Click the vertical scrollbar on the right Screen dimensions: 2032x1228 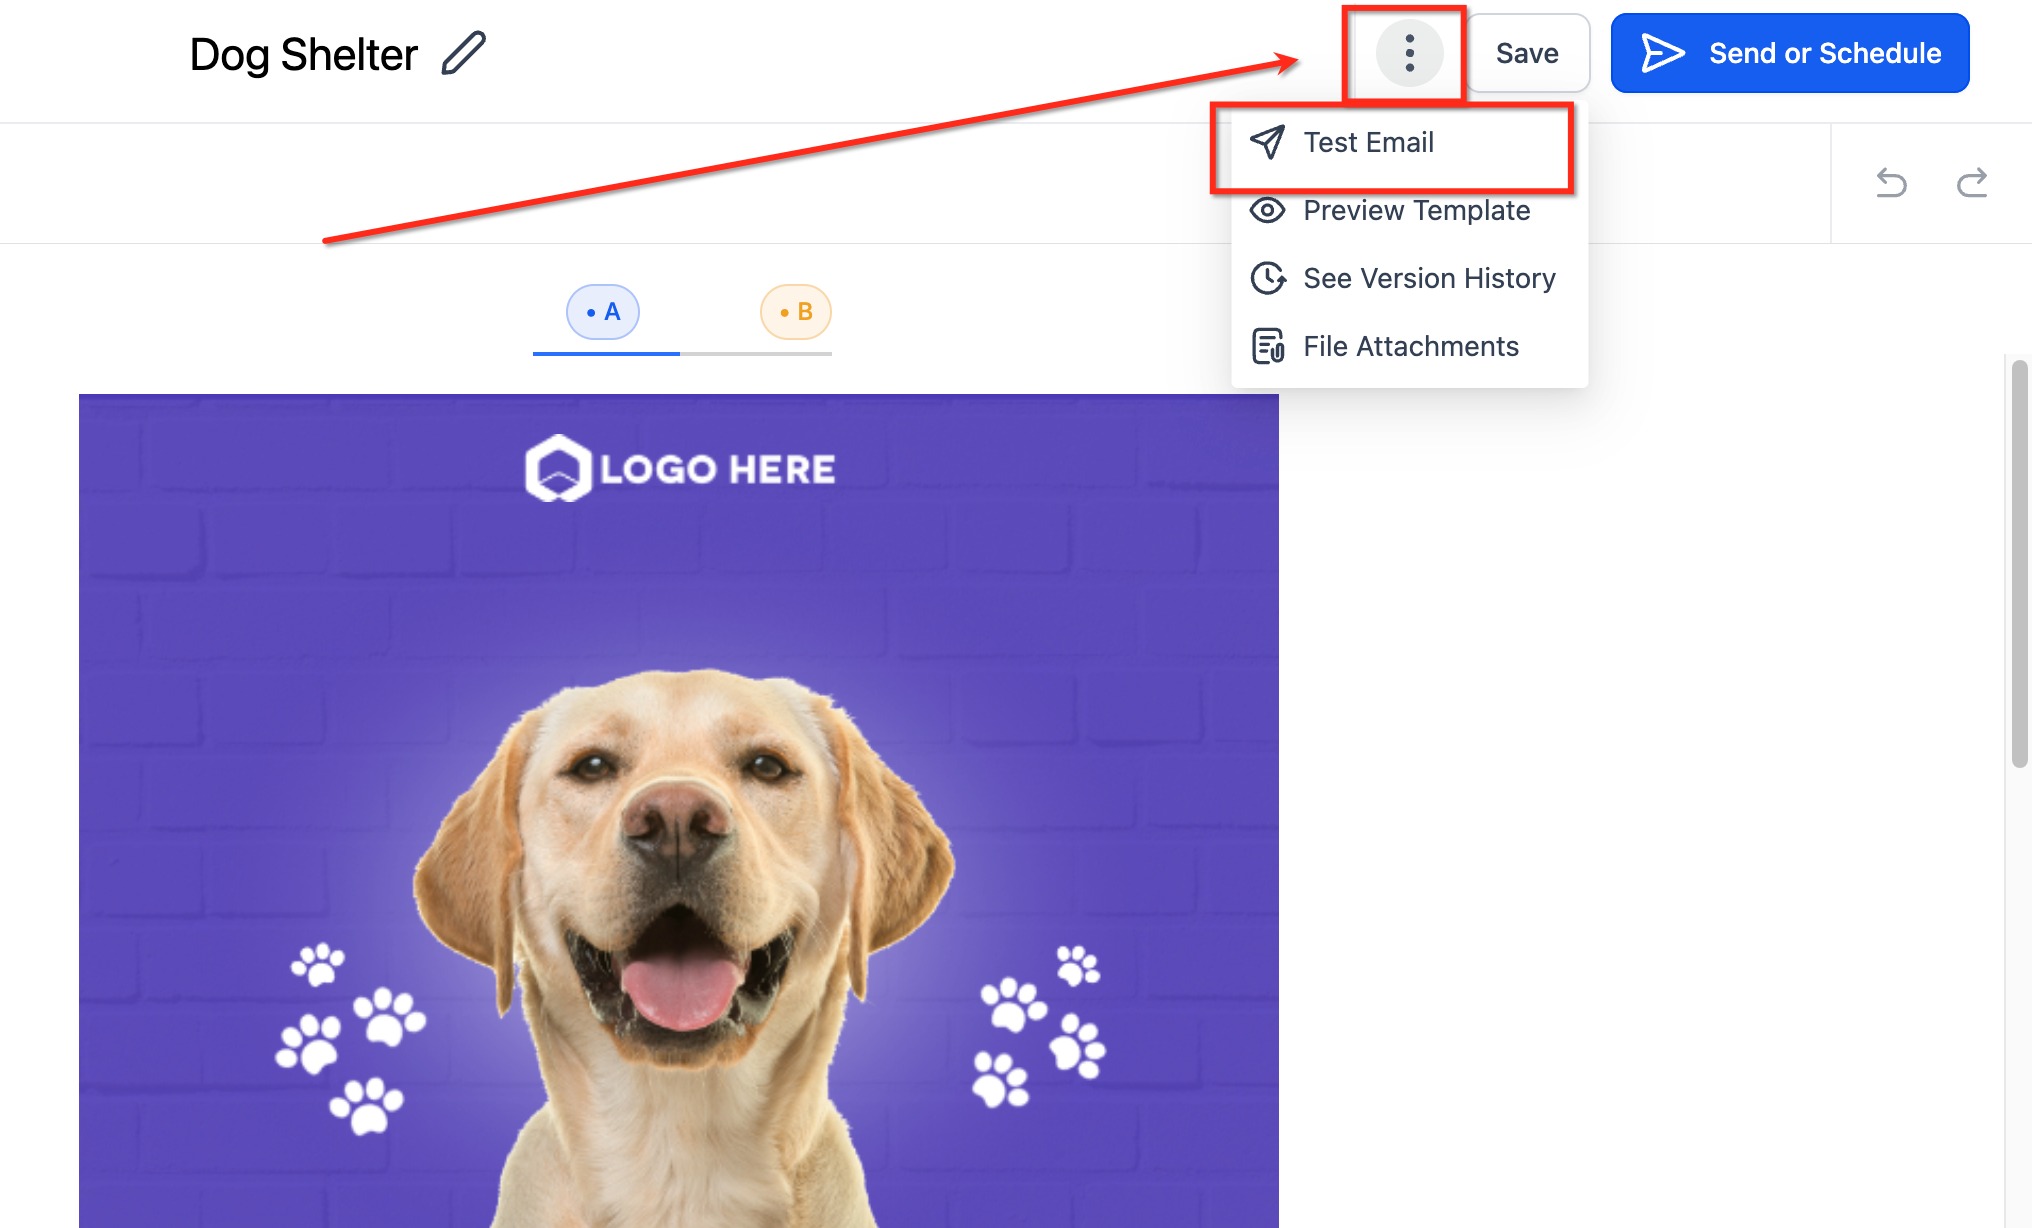[x=2019, y=565]
